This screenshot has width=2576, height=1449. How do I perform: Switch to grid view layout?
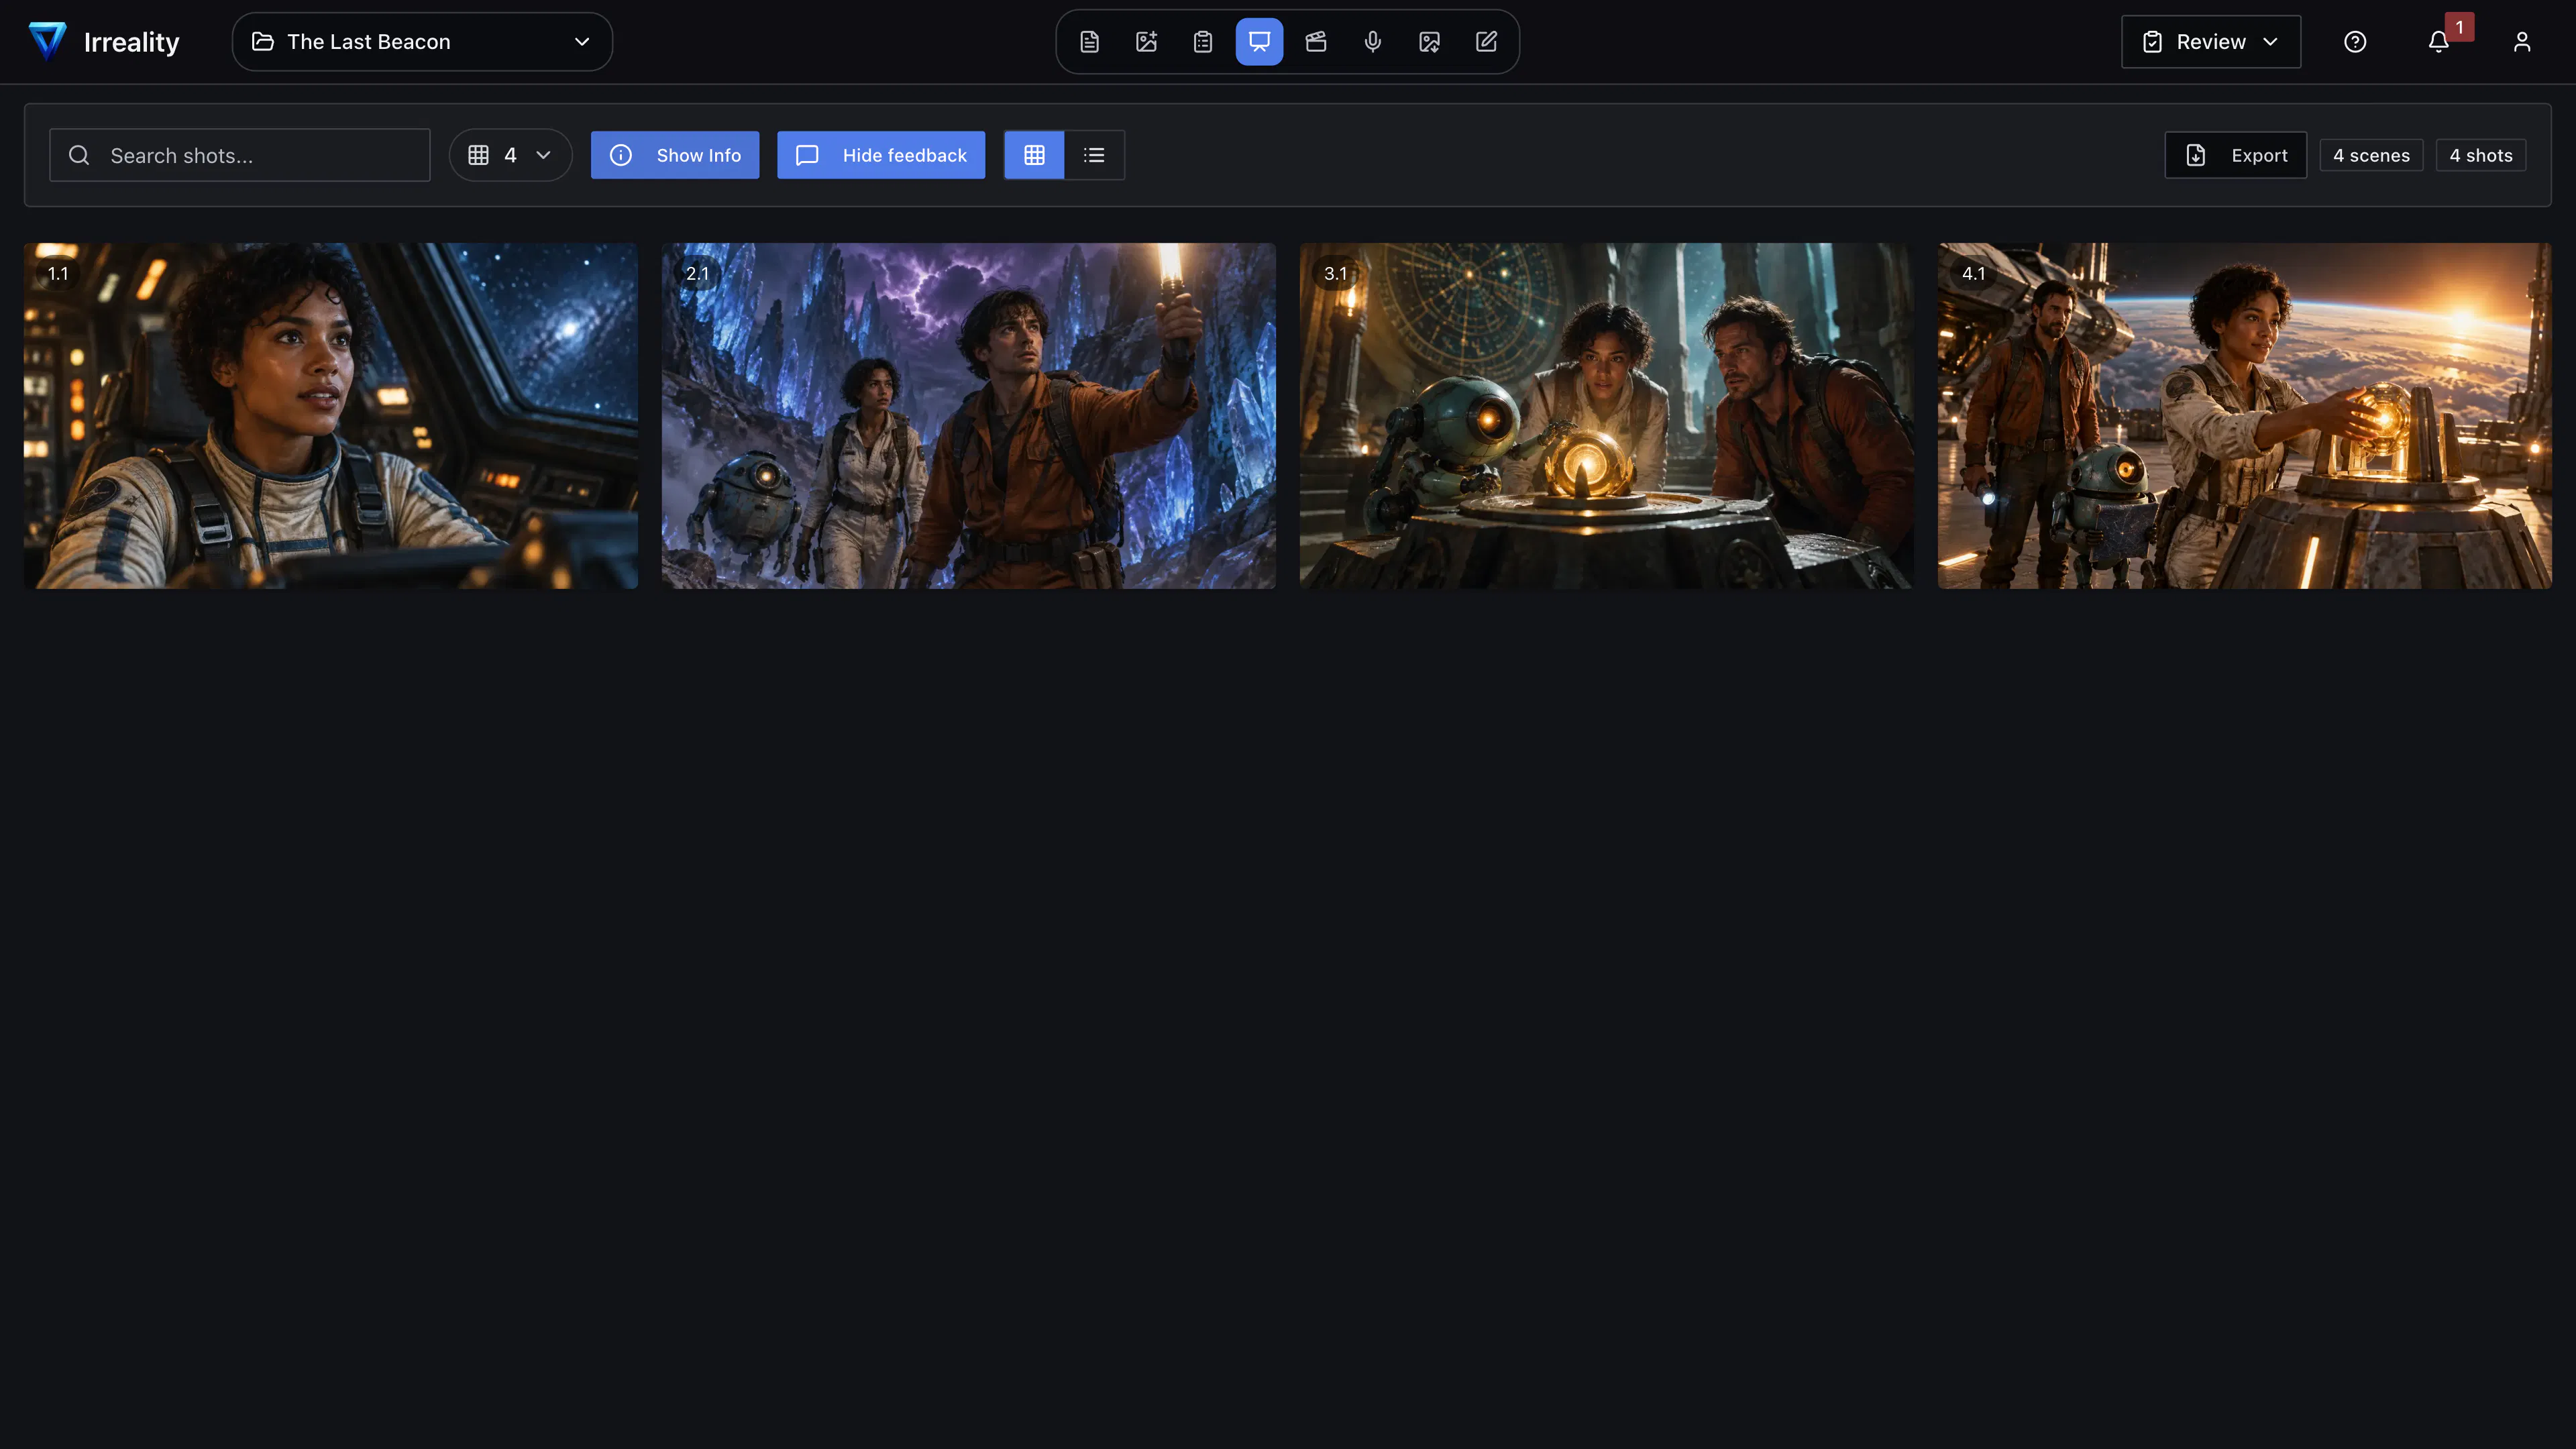[x=1034, y=155]
